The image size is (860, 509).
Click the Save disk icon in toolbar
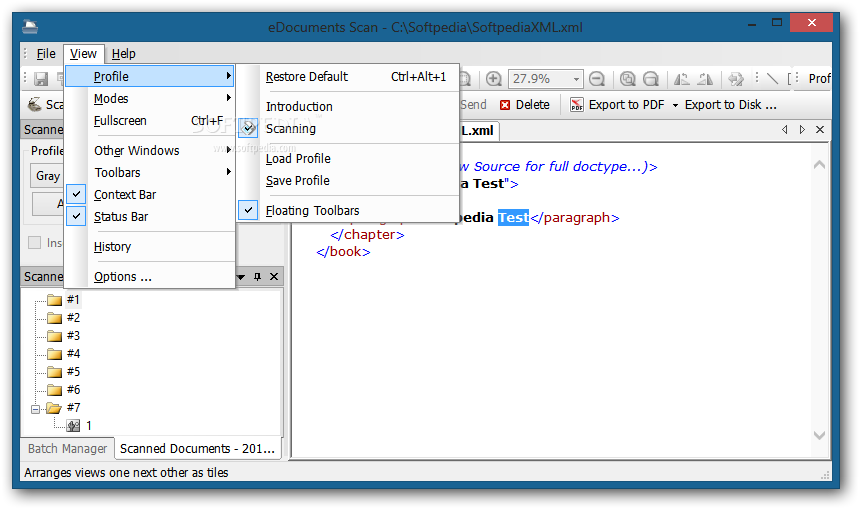[41, 79]
